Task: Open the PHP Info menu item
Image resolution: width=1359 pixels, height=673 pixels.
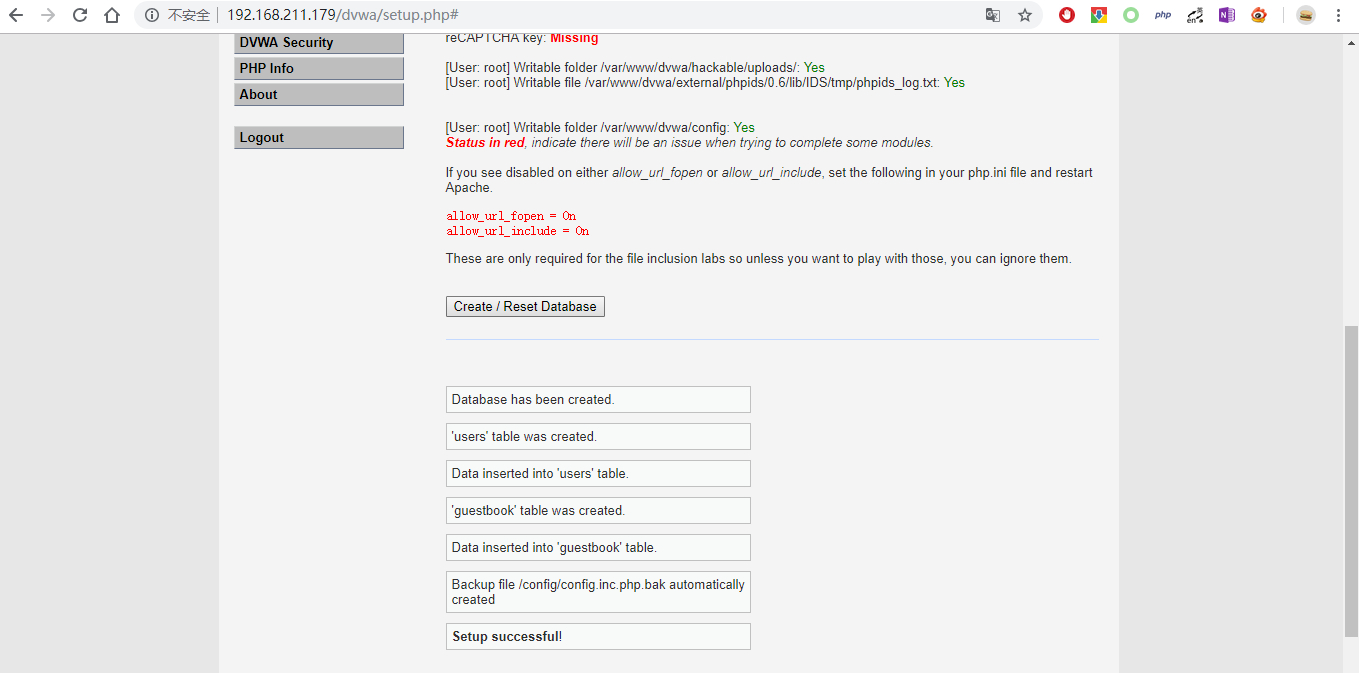Action: [319, 68]
